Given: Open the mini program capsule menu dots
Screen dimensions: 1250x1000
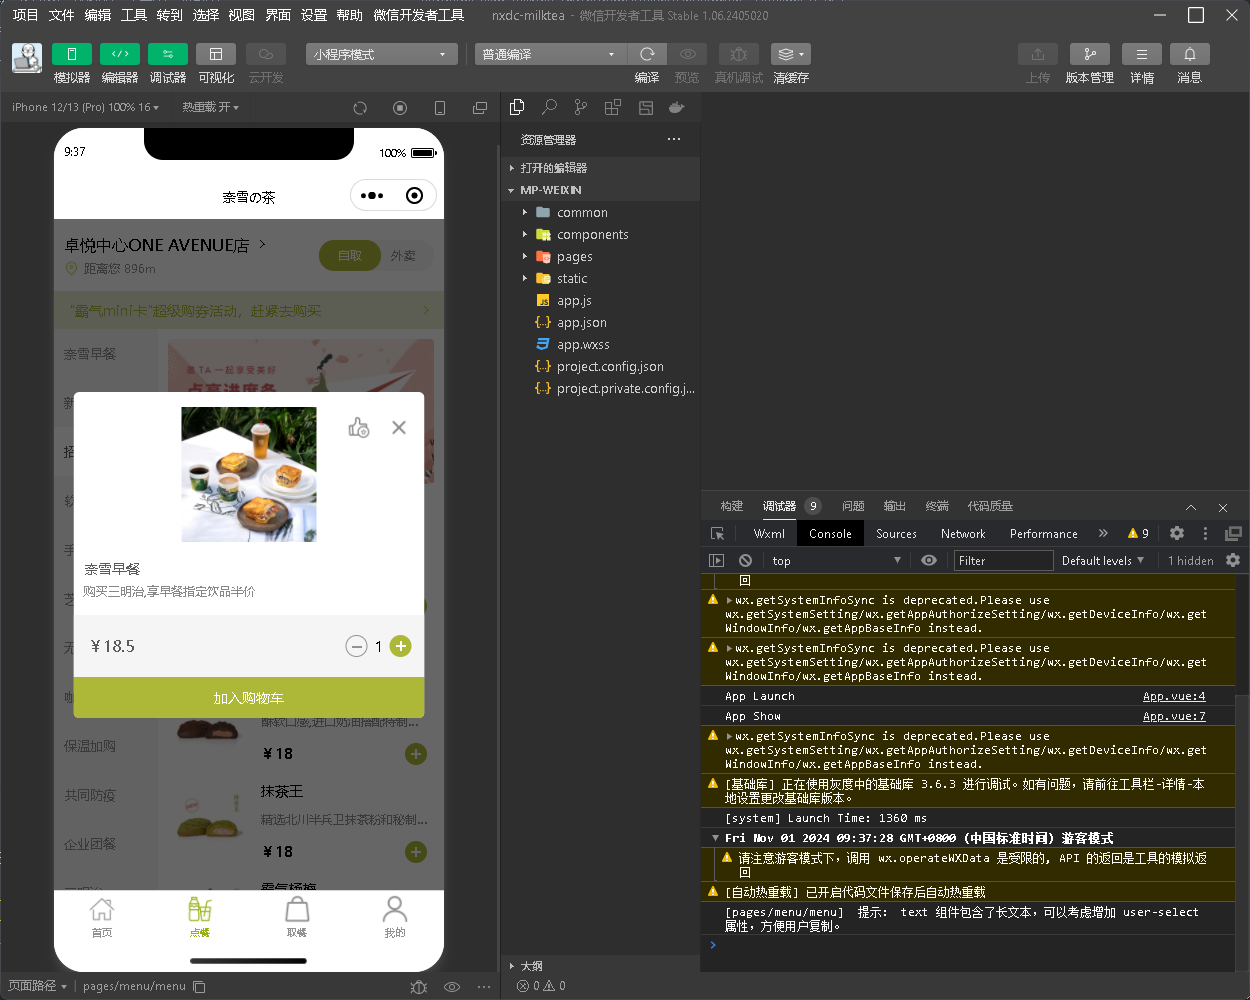Looking at the screenshot, I should tap(372, 196).
